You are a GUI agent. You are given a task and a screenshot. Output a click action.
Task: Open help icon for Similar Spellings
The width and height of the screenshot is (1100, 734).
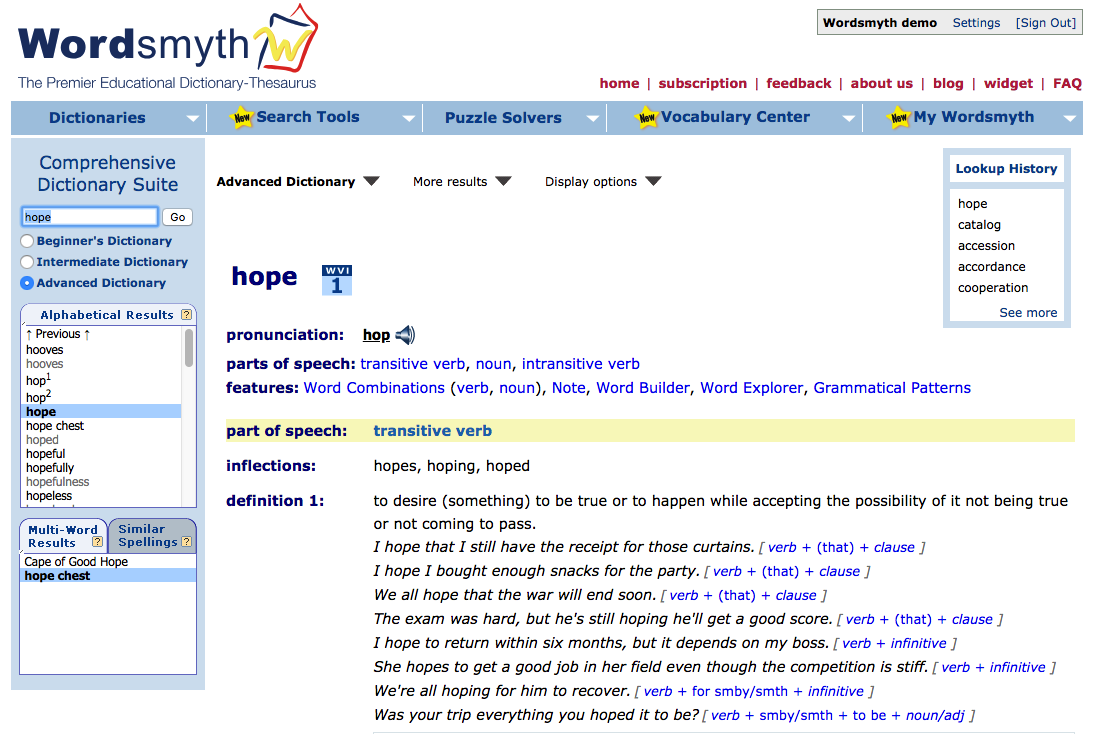coord(187,542)
